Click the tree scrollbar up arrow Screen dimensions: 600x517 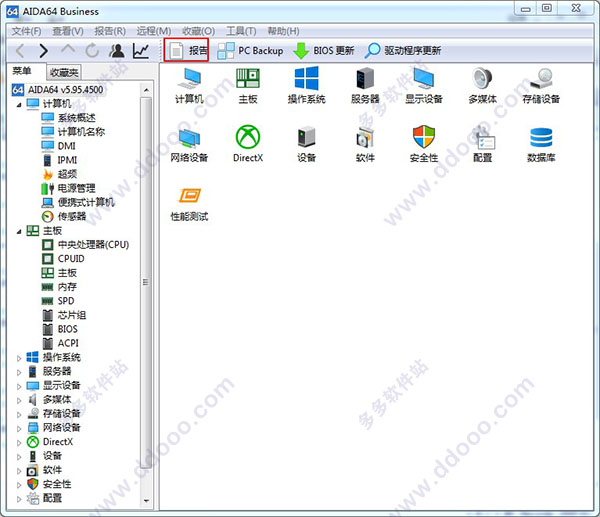point(146,90)
